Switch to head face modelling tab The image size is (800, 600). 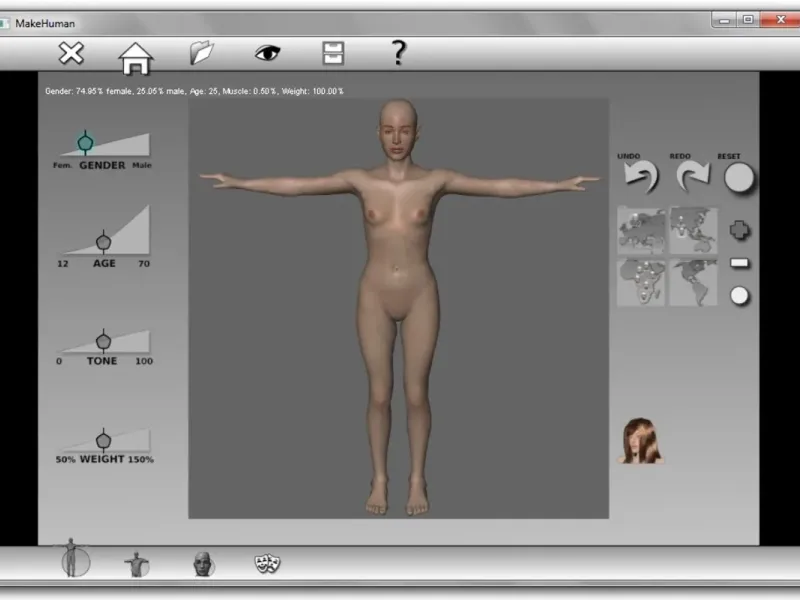point(203,564)
